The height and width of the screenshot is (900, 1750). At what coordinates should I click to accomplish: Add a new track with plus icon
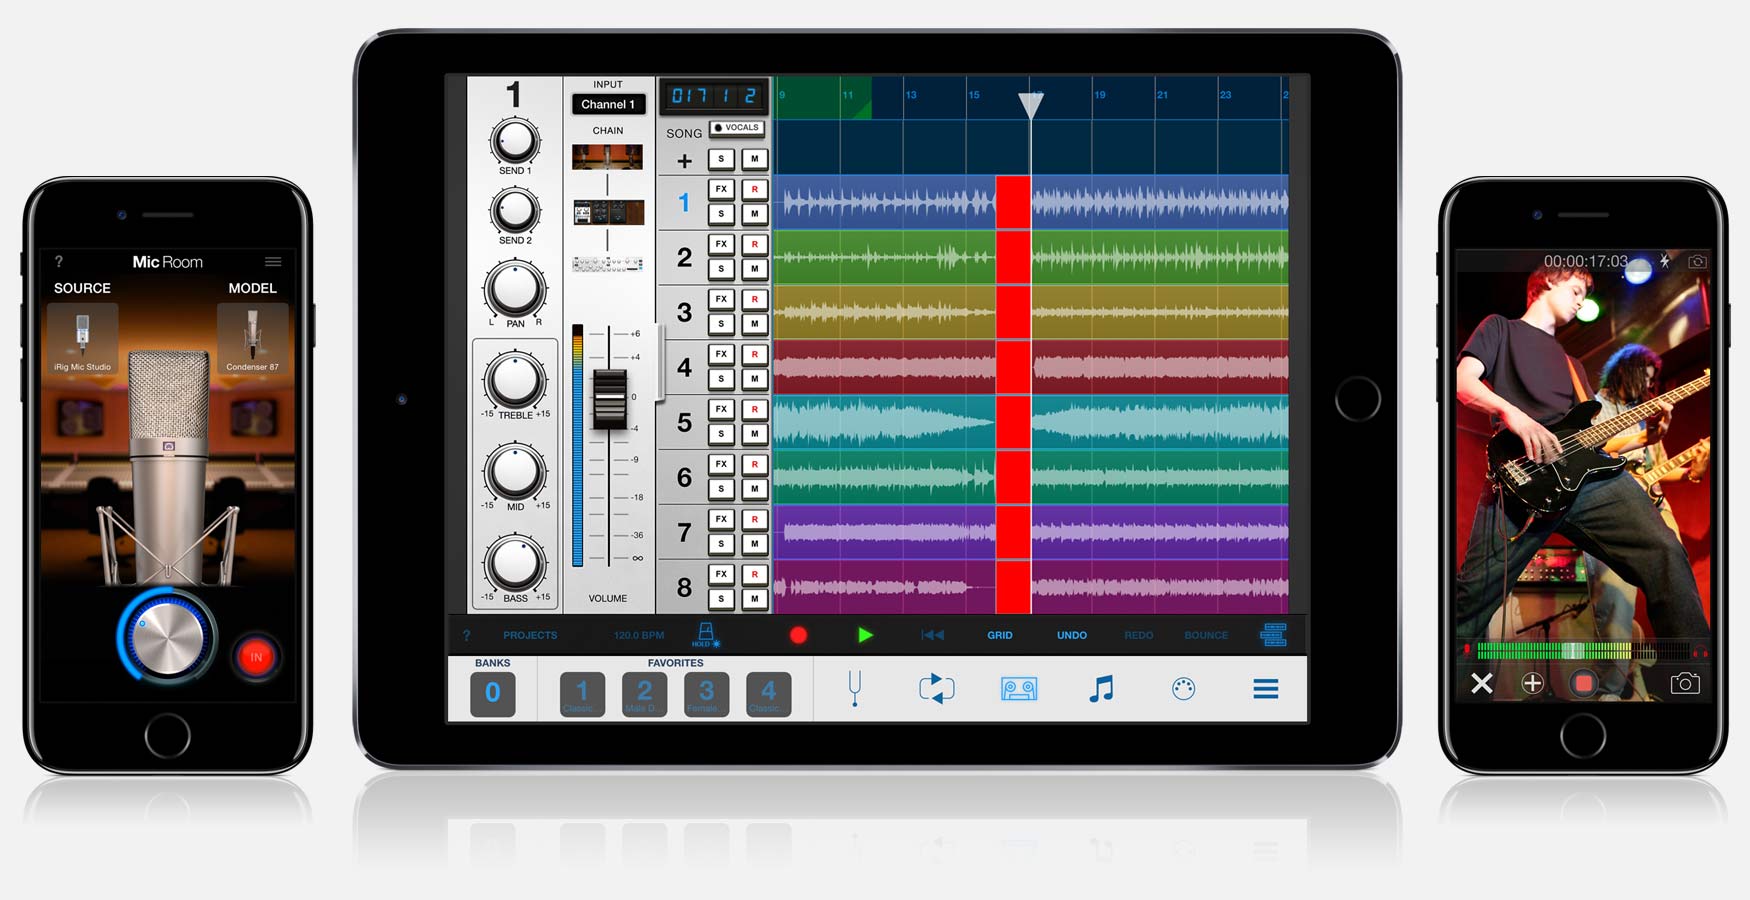684,160
